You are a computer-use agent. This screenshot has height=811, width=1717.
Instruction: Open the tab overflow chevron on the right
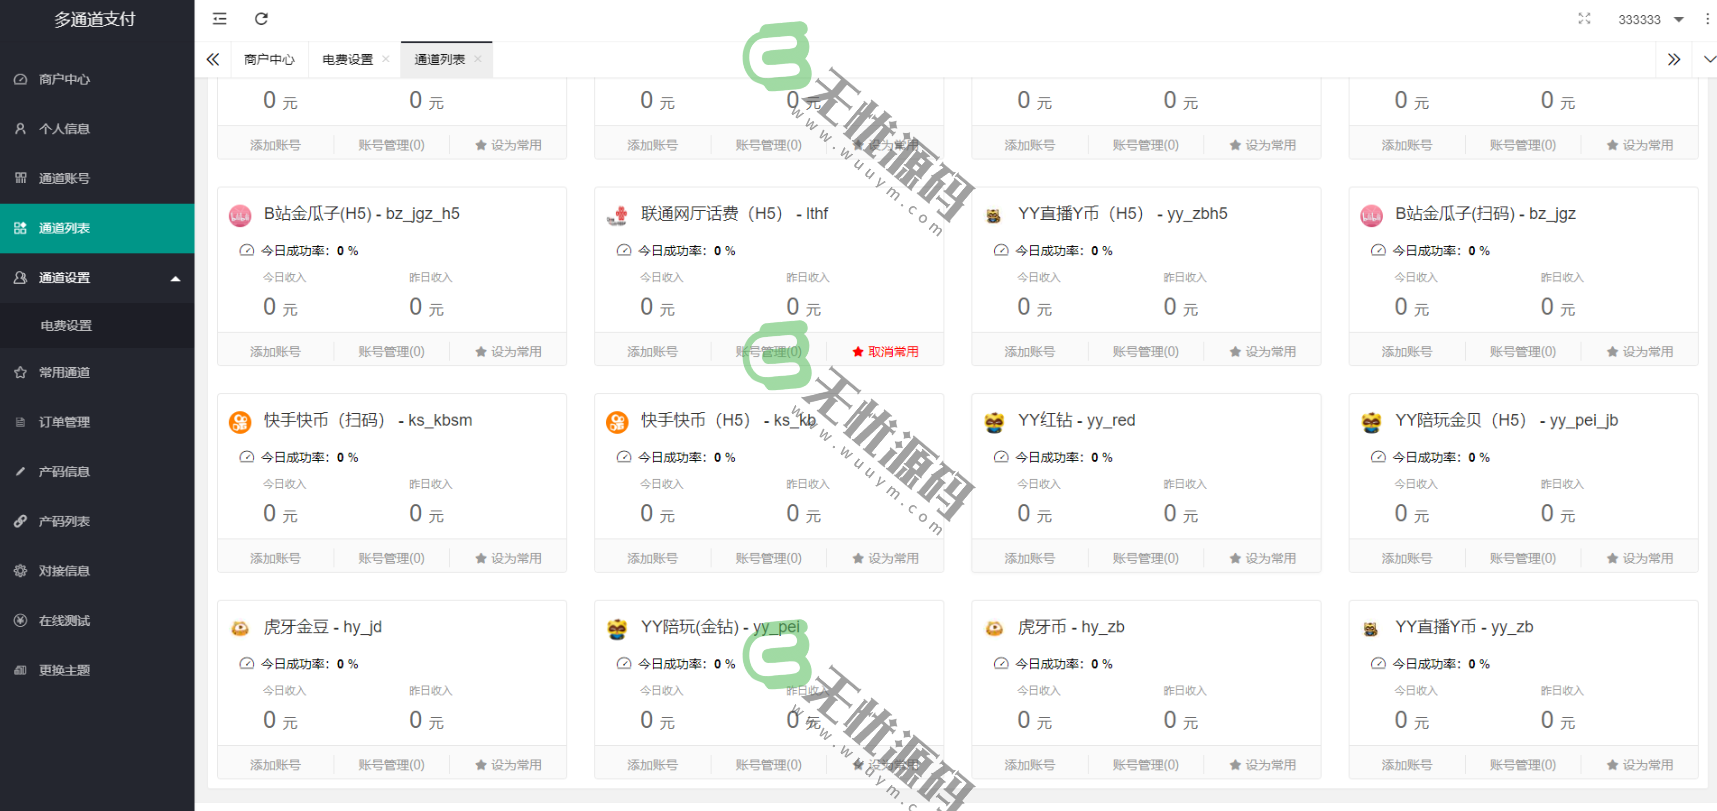(x=1673, y=59)
